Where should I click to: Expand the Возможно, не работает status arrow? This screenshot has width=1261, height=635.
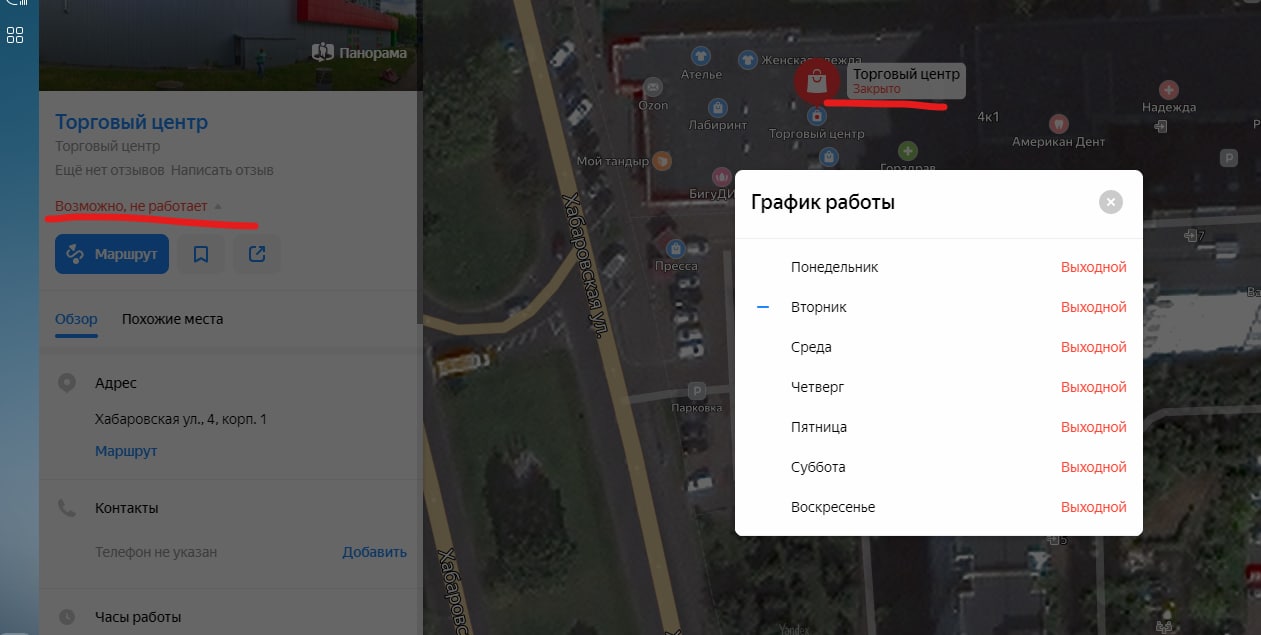pyautogui.click(x=218, y=206)
